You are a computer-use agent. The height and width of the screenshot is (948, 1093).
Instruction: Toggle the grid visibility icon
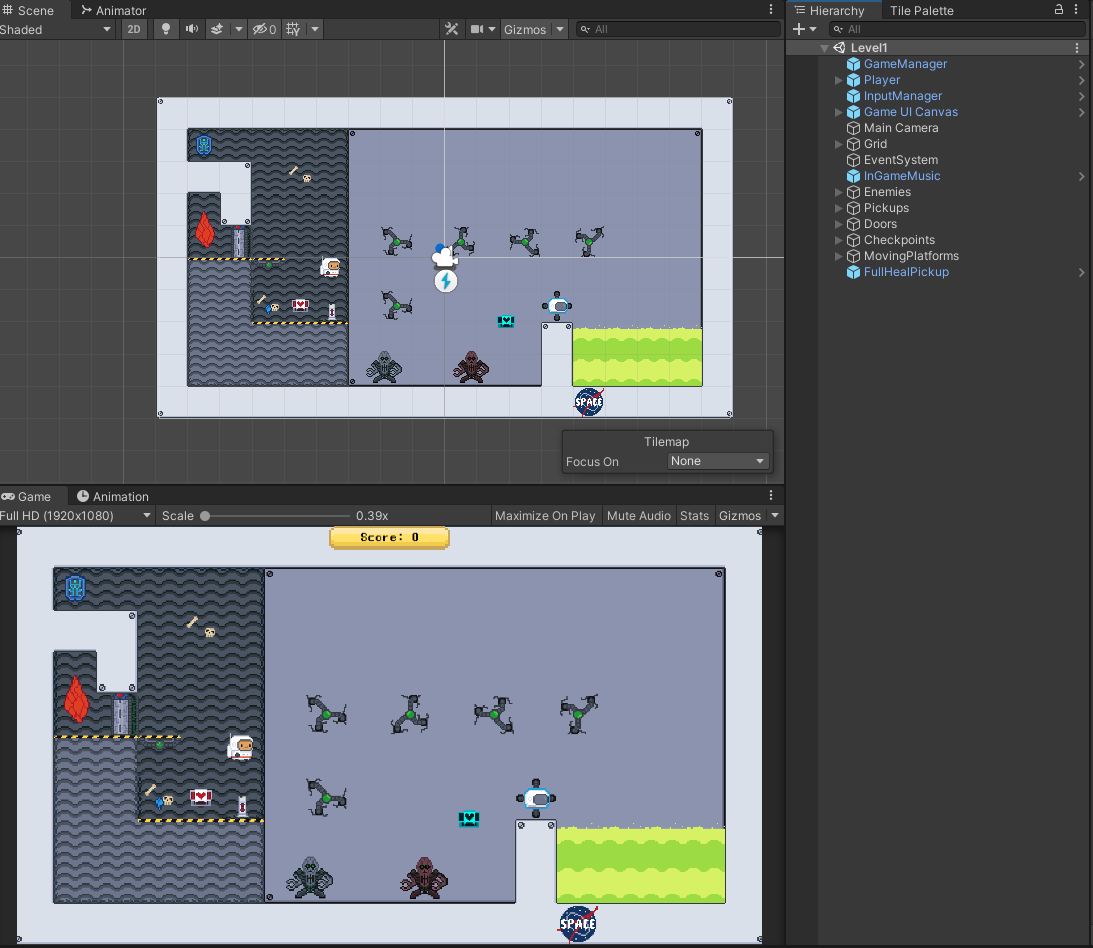click(x=290, y=29)
